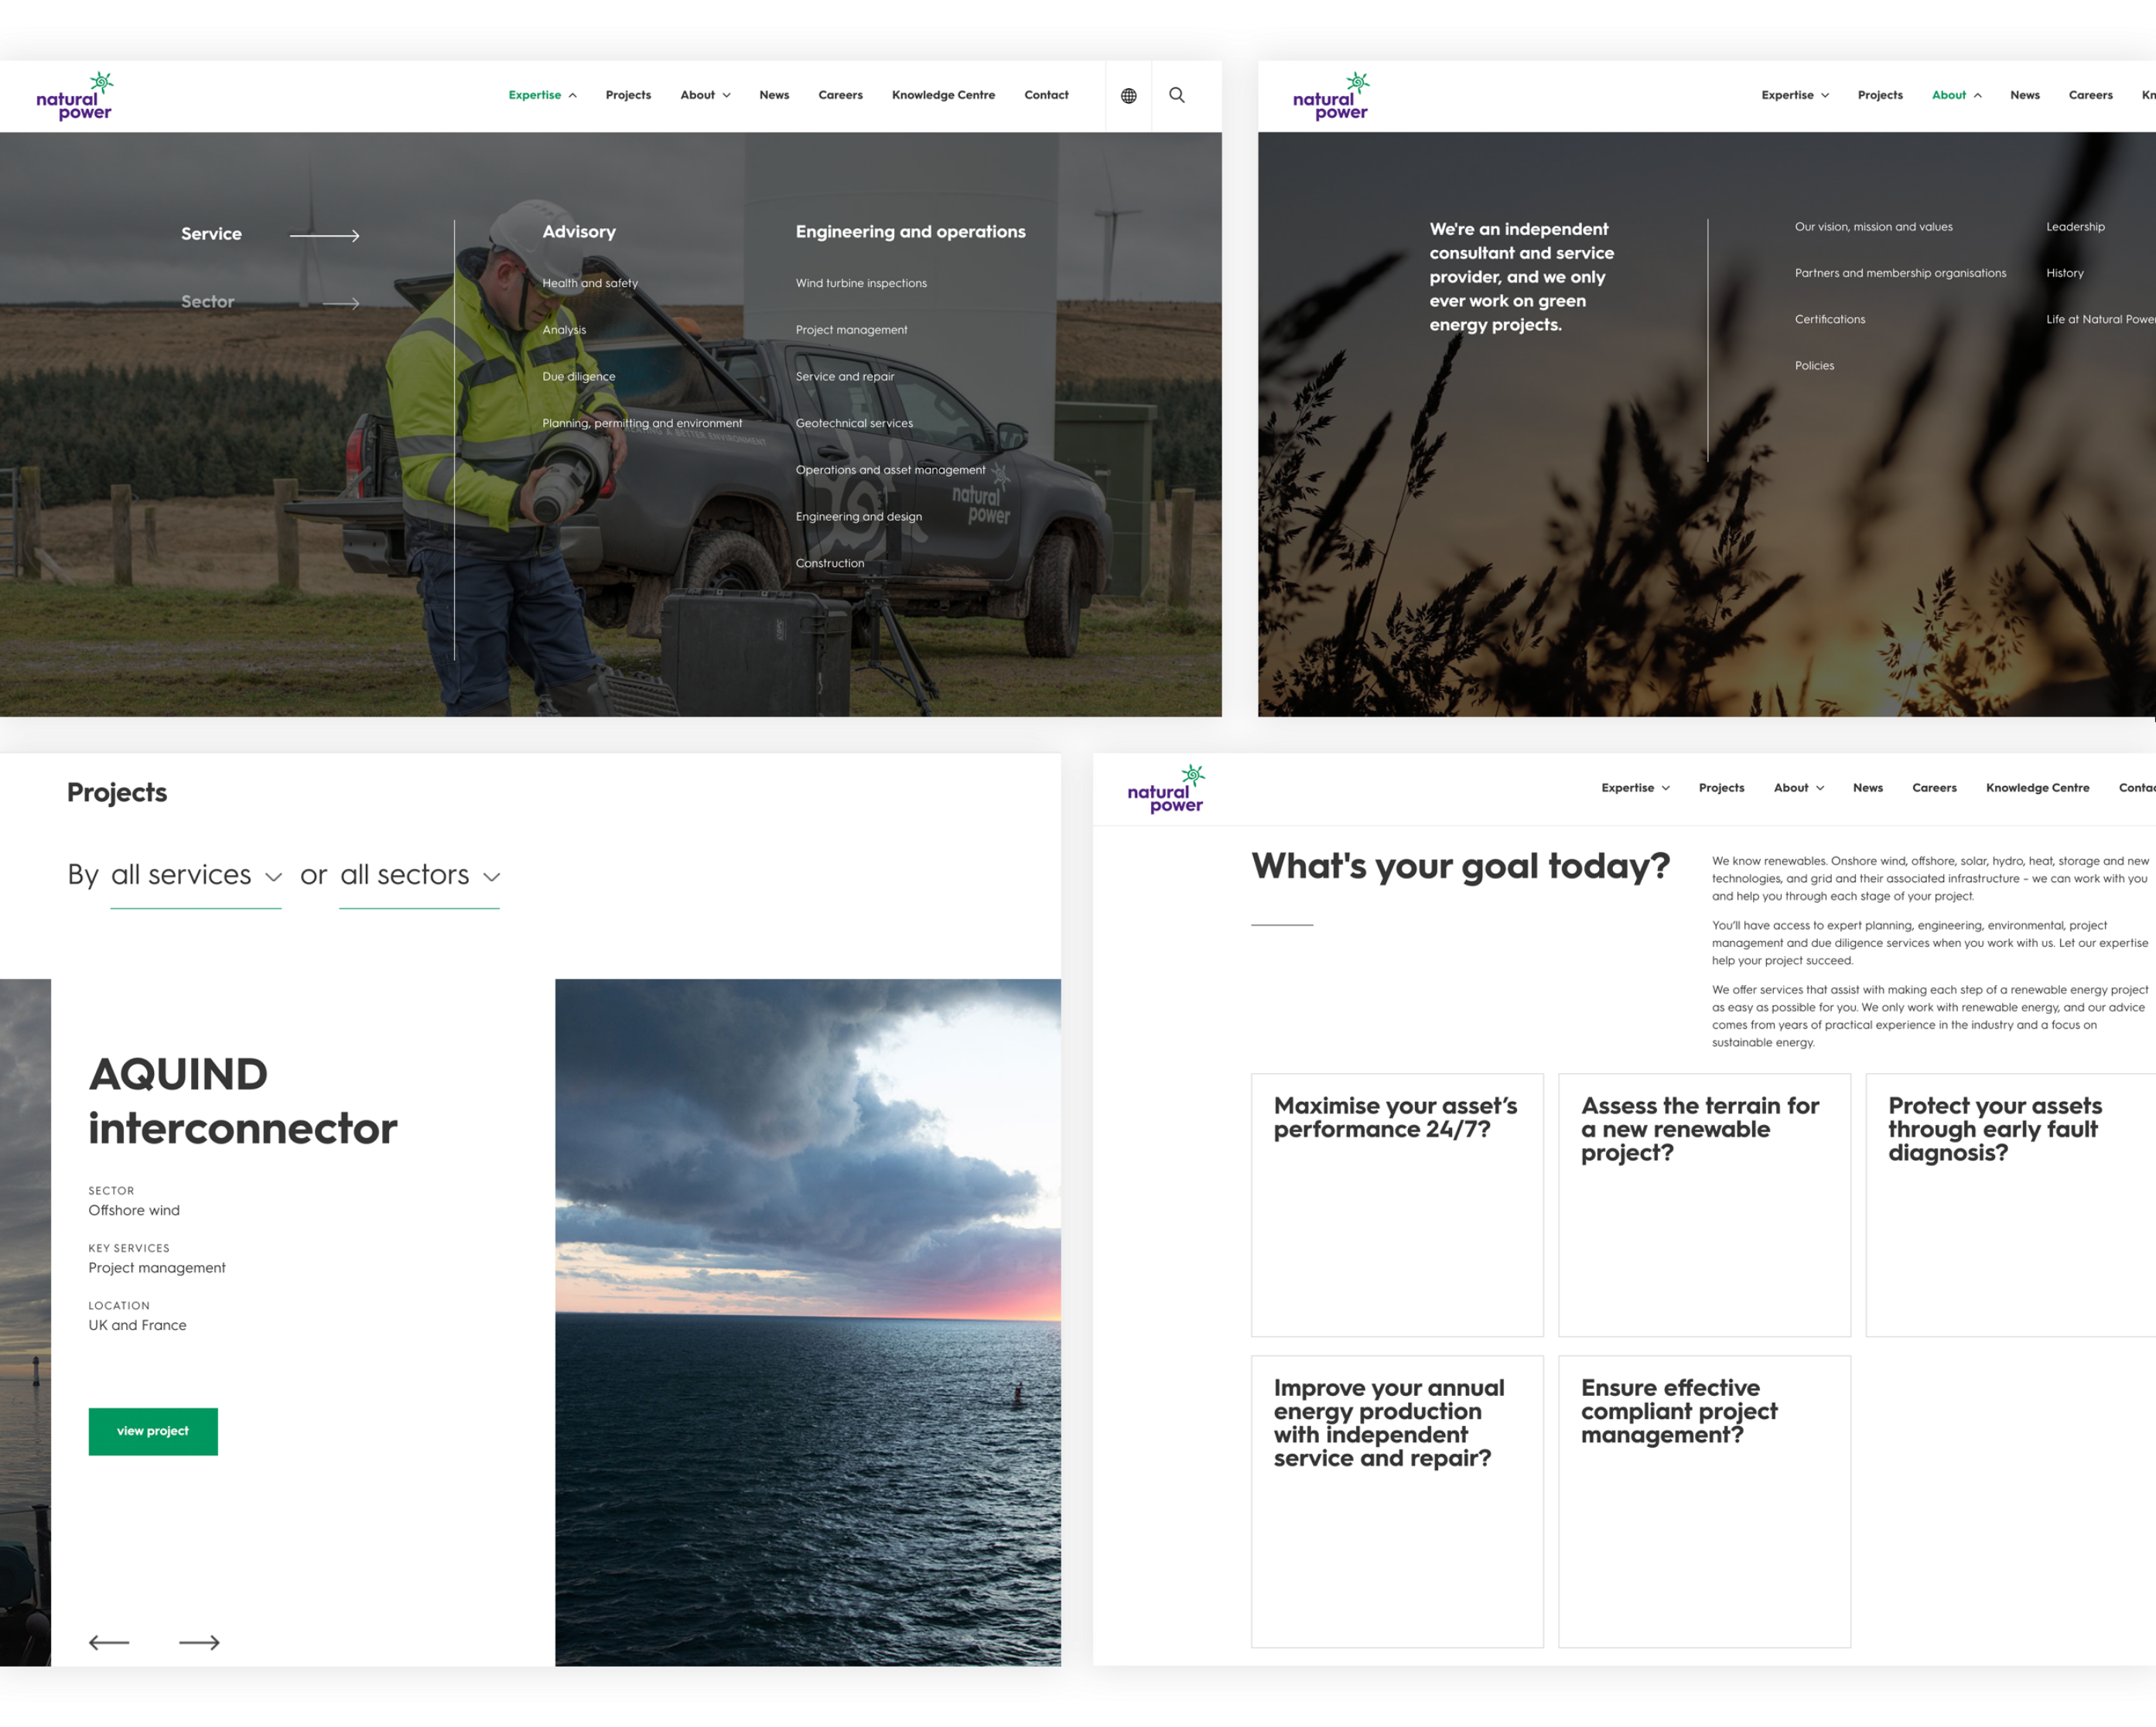Open Health and safety advisory link
Screen dimensions: 2156x1727
tap(590, 283)
